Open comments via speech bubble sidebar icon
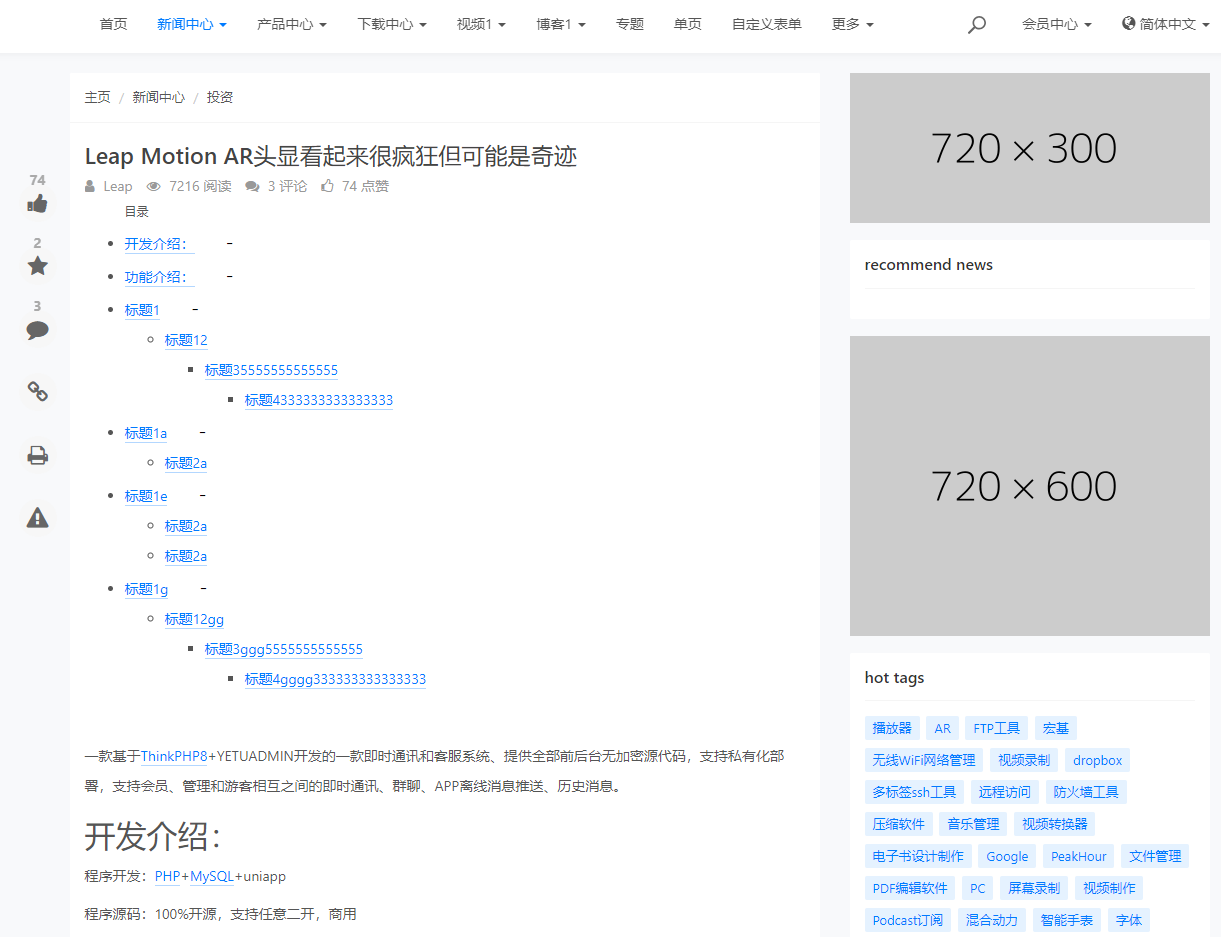Screen dimensions: 1221x937 (37, 330)
